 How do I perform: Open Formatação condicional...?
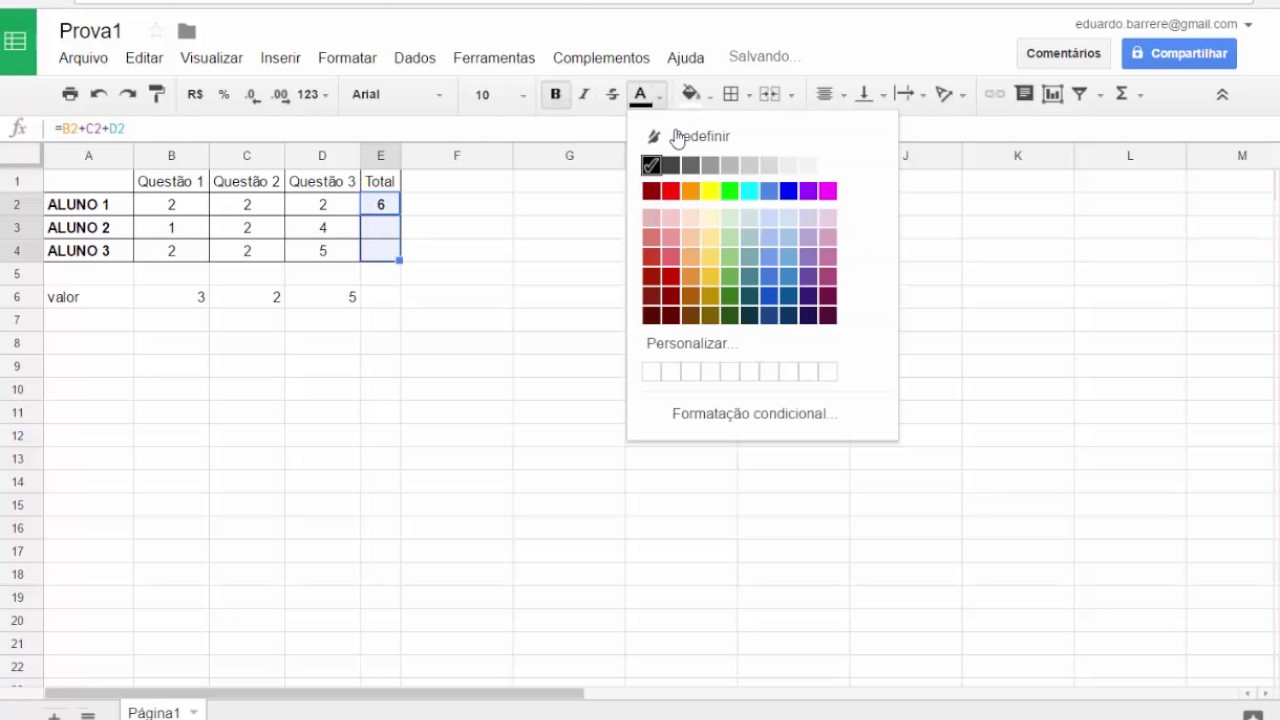[x=754, y=413]
